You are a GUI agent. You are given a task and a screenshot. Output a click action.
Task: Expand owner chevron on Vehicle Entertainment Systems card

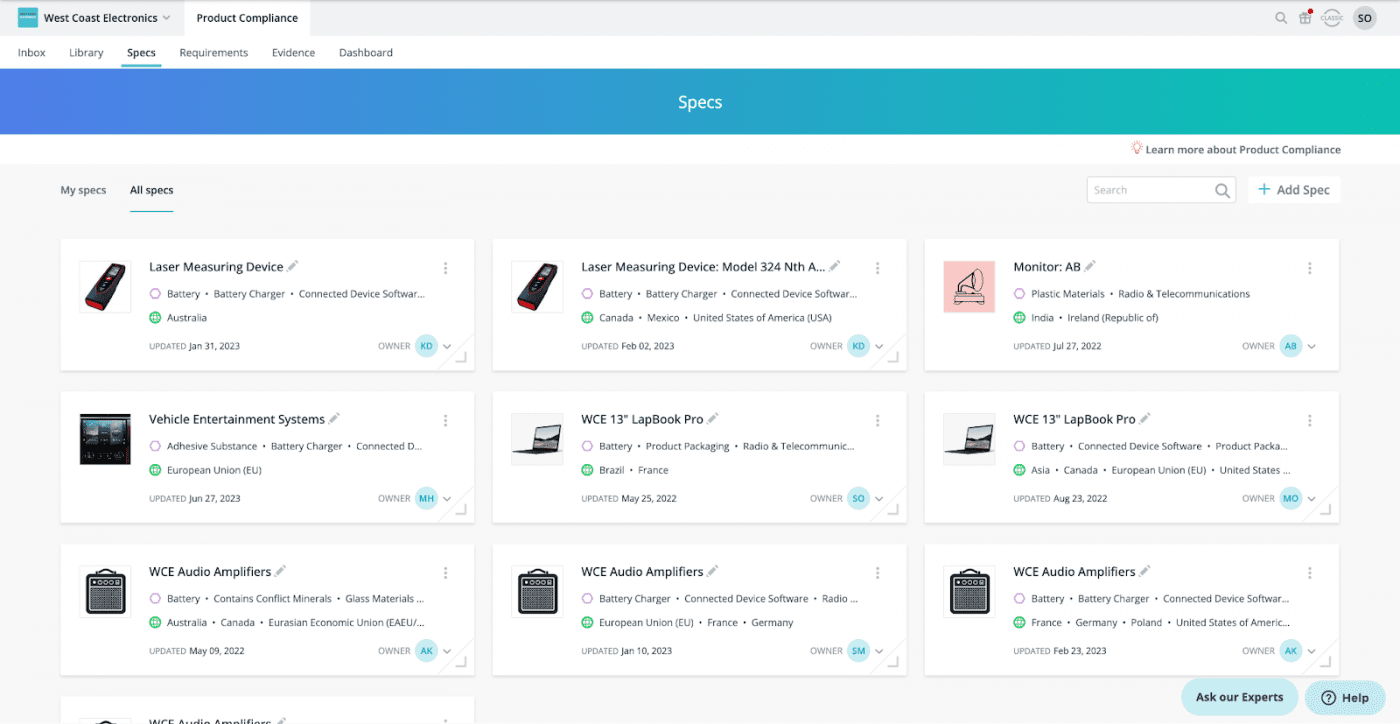pyautogui.click(x=447, y=499)
